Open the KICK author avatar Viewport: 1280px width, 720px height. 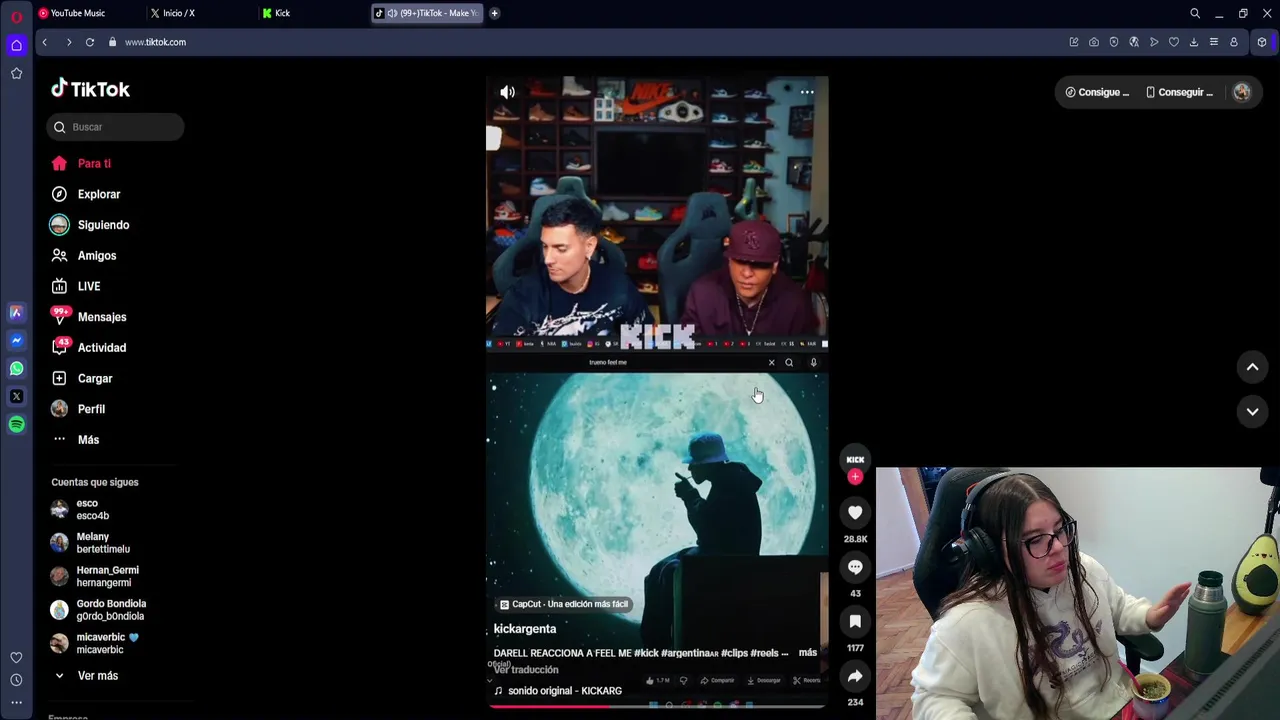click(x=855, y=459)
